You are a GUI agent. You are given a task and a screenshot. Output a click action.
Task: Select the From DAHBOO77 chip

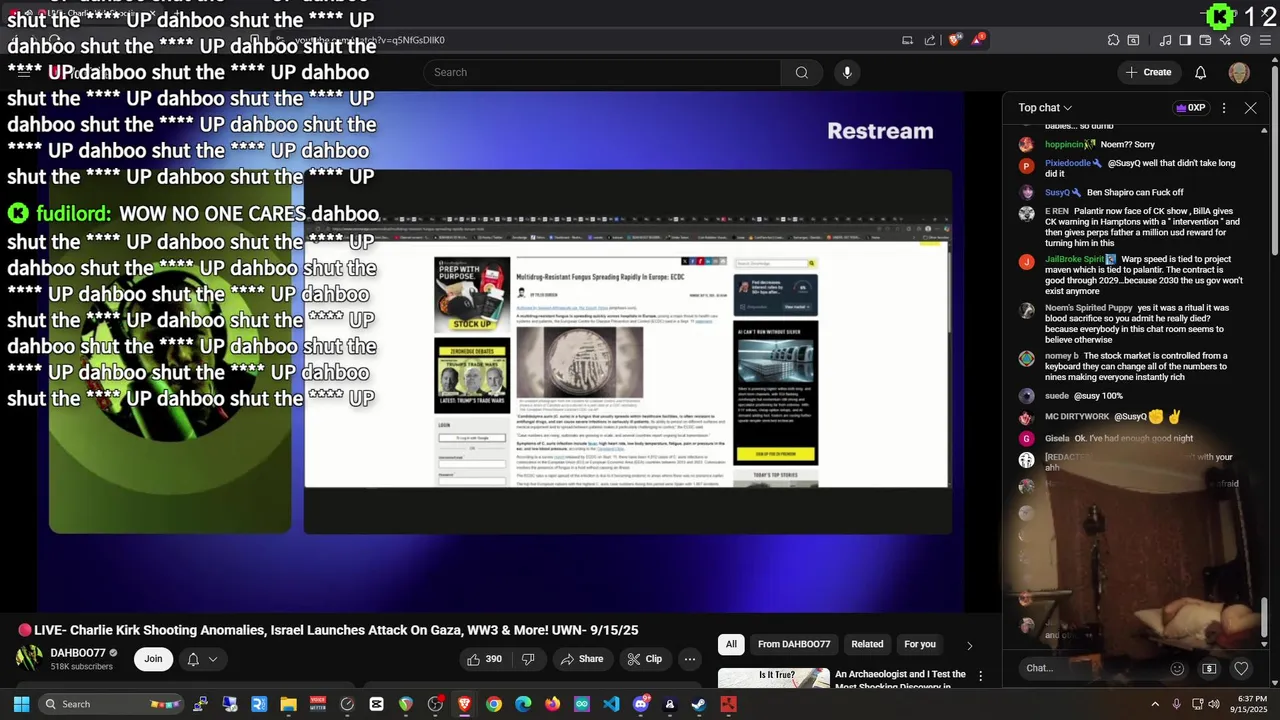click(x=794, y=644)
